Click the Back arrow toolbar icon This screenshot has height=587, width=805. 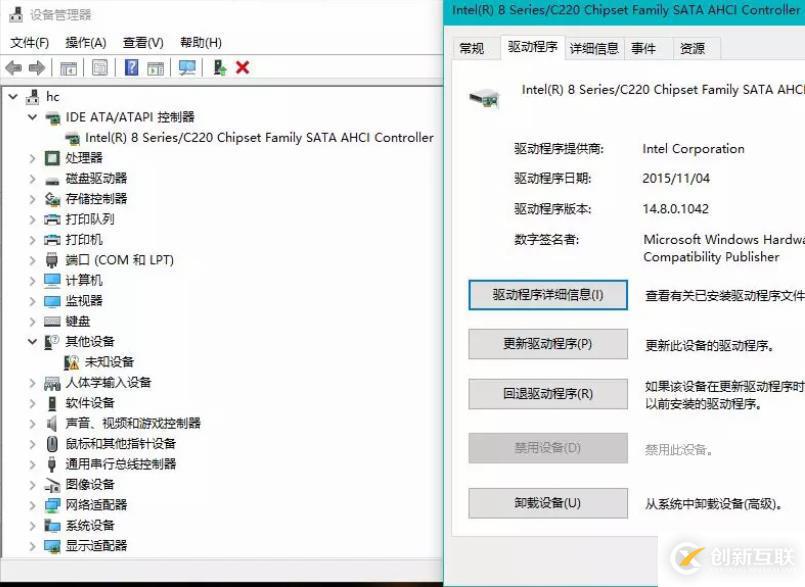pyautogui.click(x=14, y=68)
